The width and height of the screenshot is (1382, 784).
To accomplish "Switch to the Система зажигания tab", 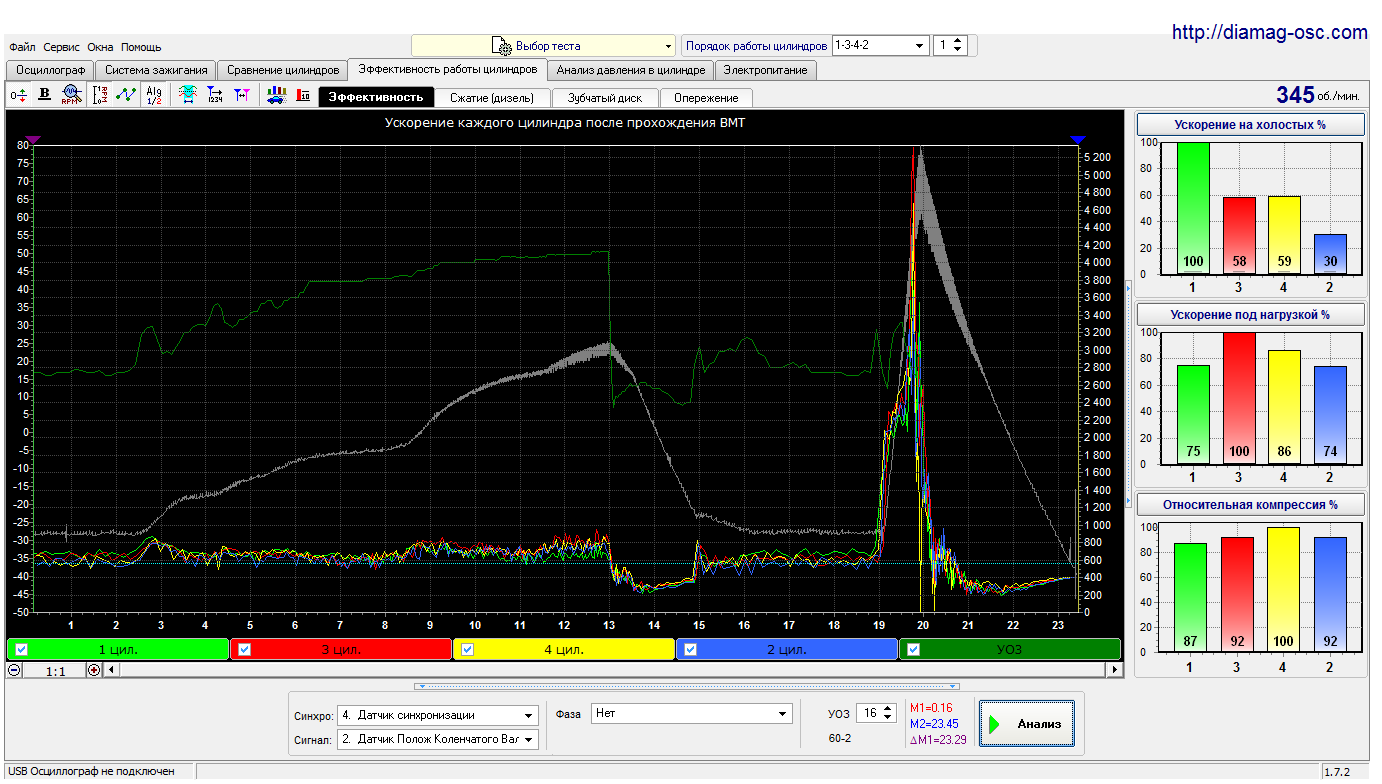I will (156, 70).
